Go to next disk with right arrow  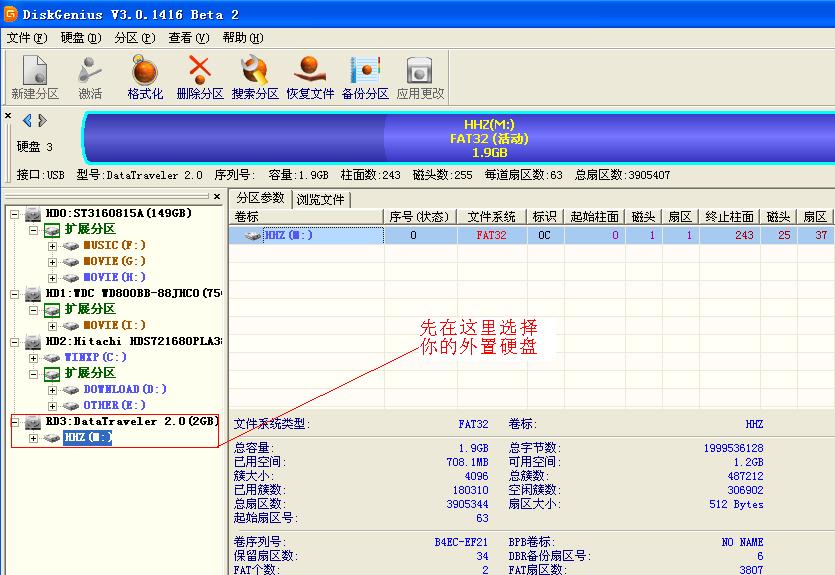pyautogui.click(x=43, y=120)
